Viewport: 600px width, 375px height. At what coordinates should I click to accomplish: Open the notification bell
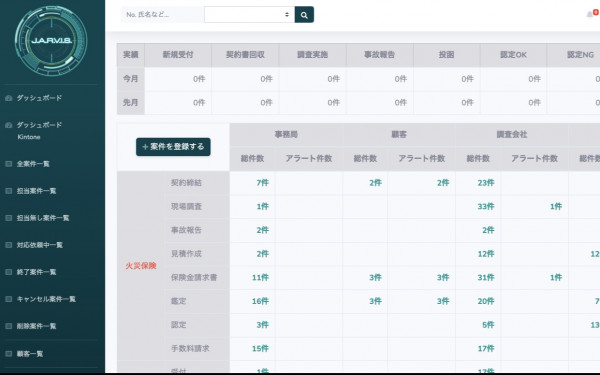click(x=590, y=15)
